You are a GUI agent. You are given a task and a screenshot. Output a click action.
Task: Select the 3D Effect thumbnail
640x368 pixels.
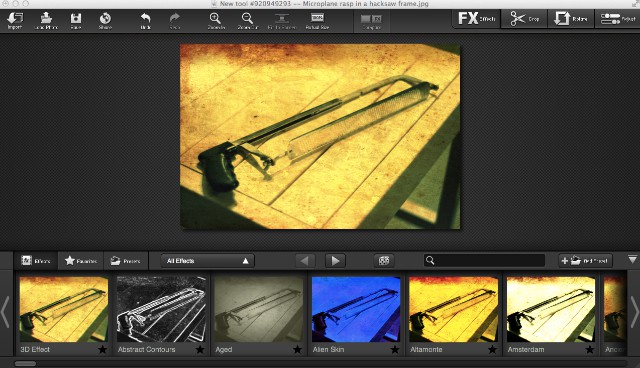tap(64, 309)
